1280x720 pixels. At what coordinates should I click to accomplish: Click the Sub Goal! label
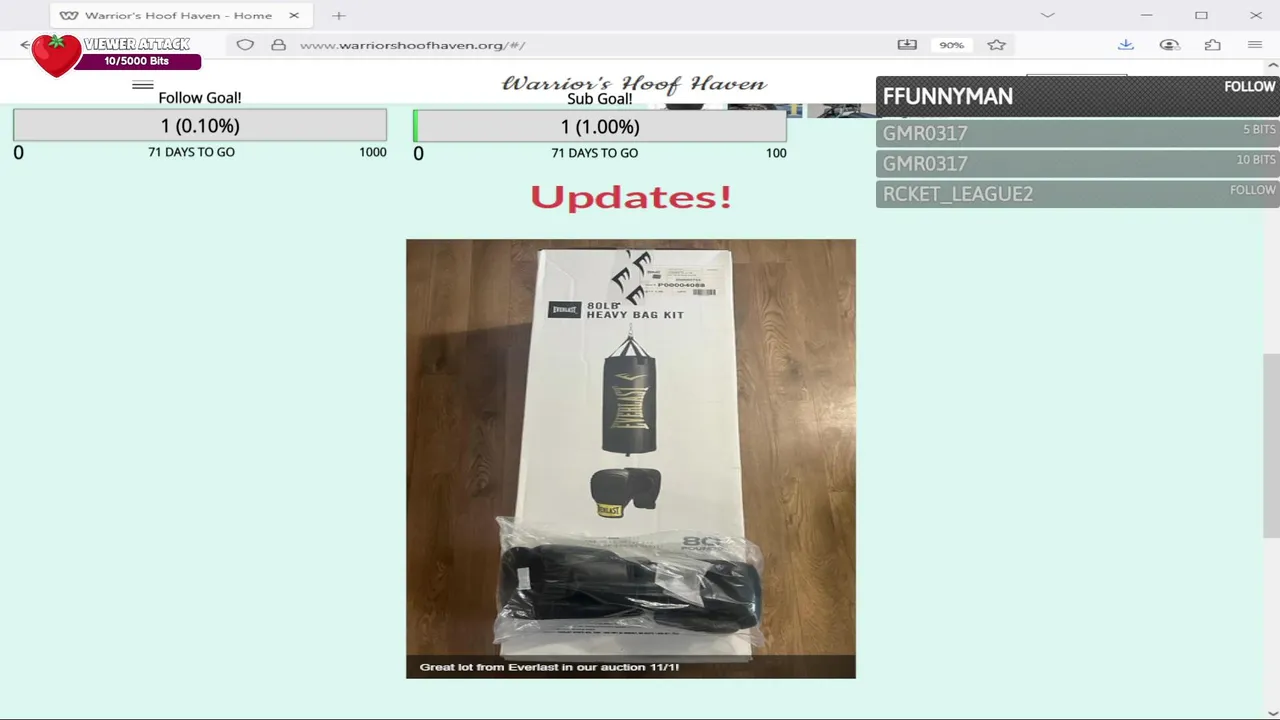pyautogui.click(x=600, y=99)
